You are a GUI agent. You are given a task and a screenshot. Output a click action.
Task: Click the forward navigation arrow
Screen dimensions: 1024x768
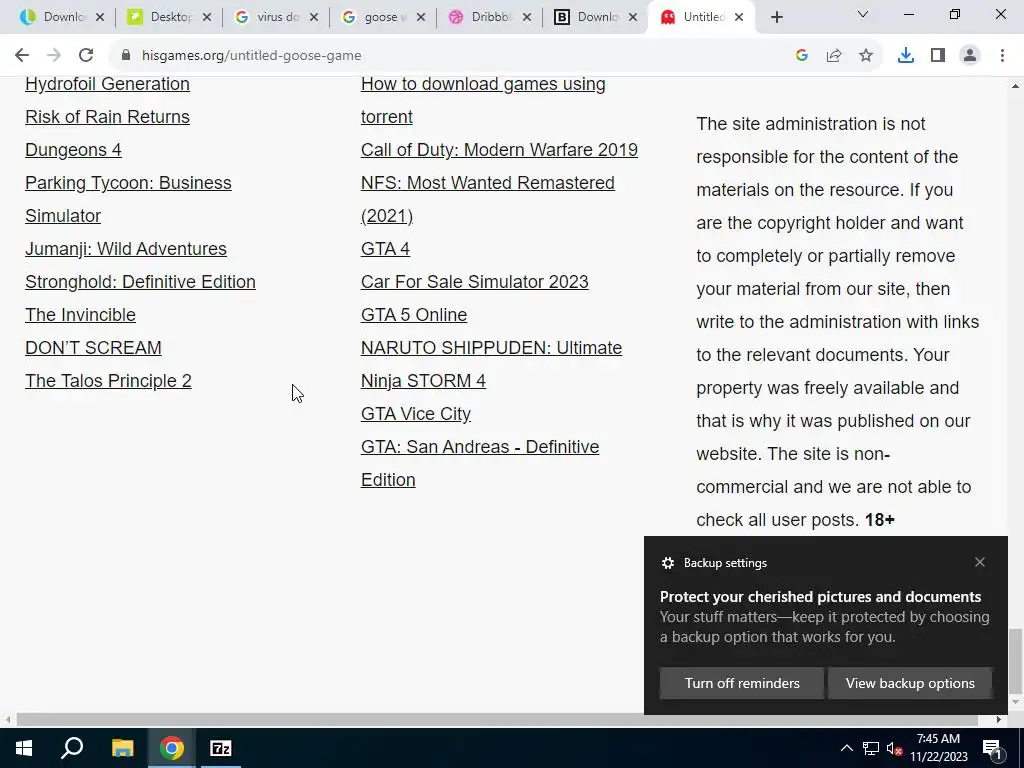coord(54,56)
